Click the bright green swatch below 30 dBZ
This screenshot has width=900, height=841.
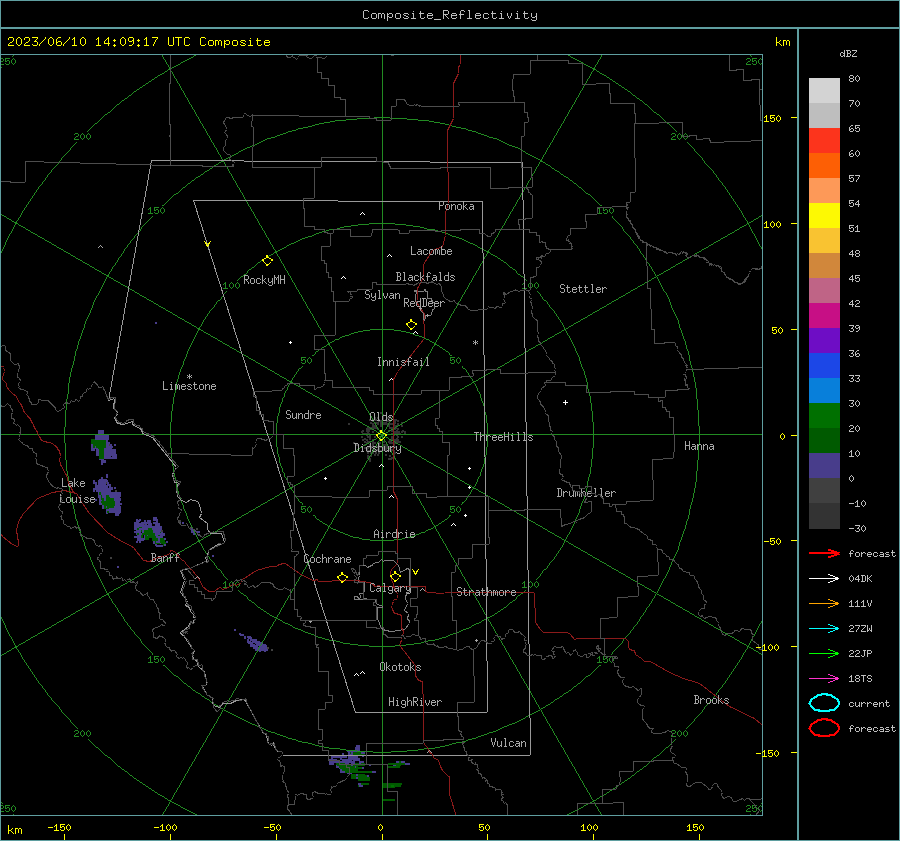click(x=824, y=416)
